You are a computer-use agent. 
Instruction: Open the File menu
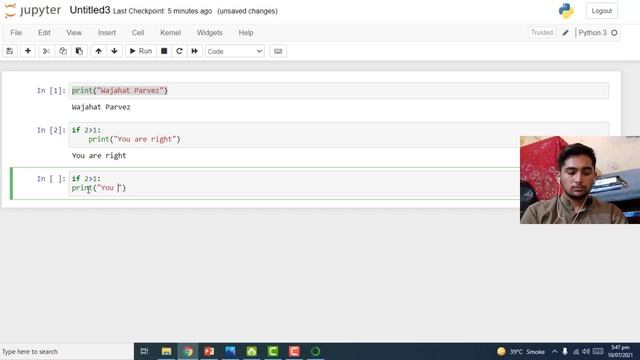[16, 33]
